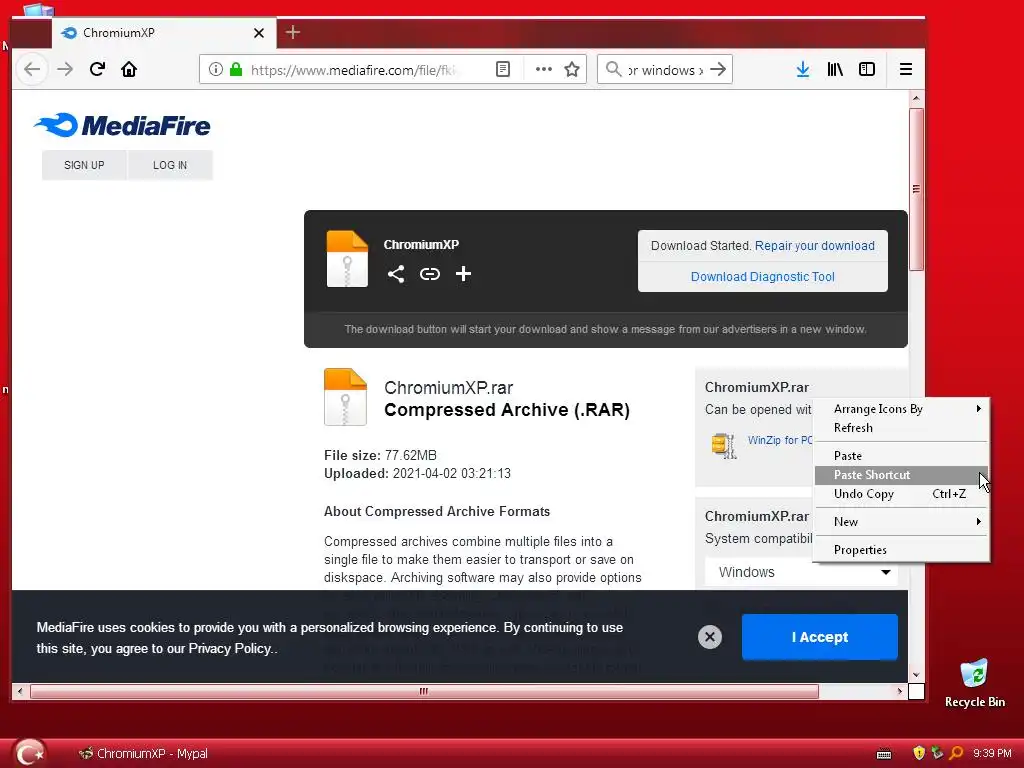Add file with the plus icon
Viewport: 1024px width, 768px height.
coord(463,274)
